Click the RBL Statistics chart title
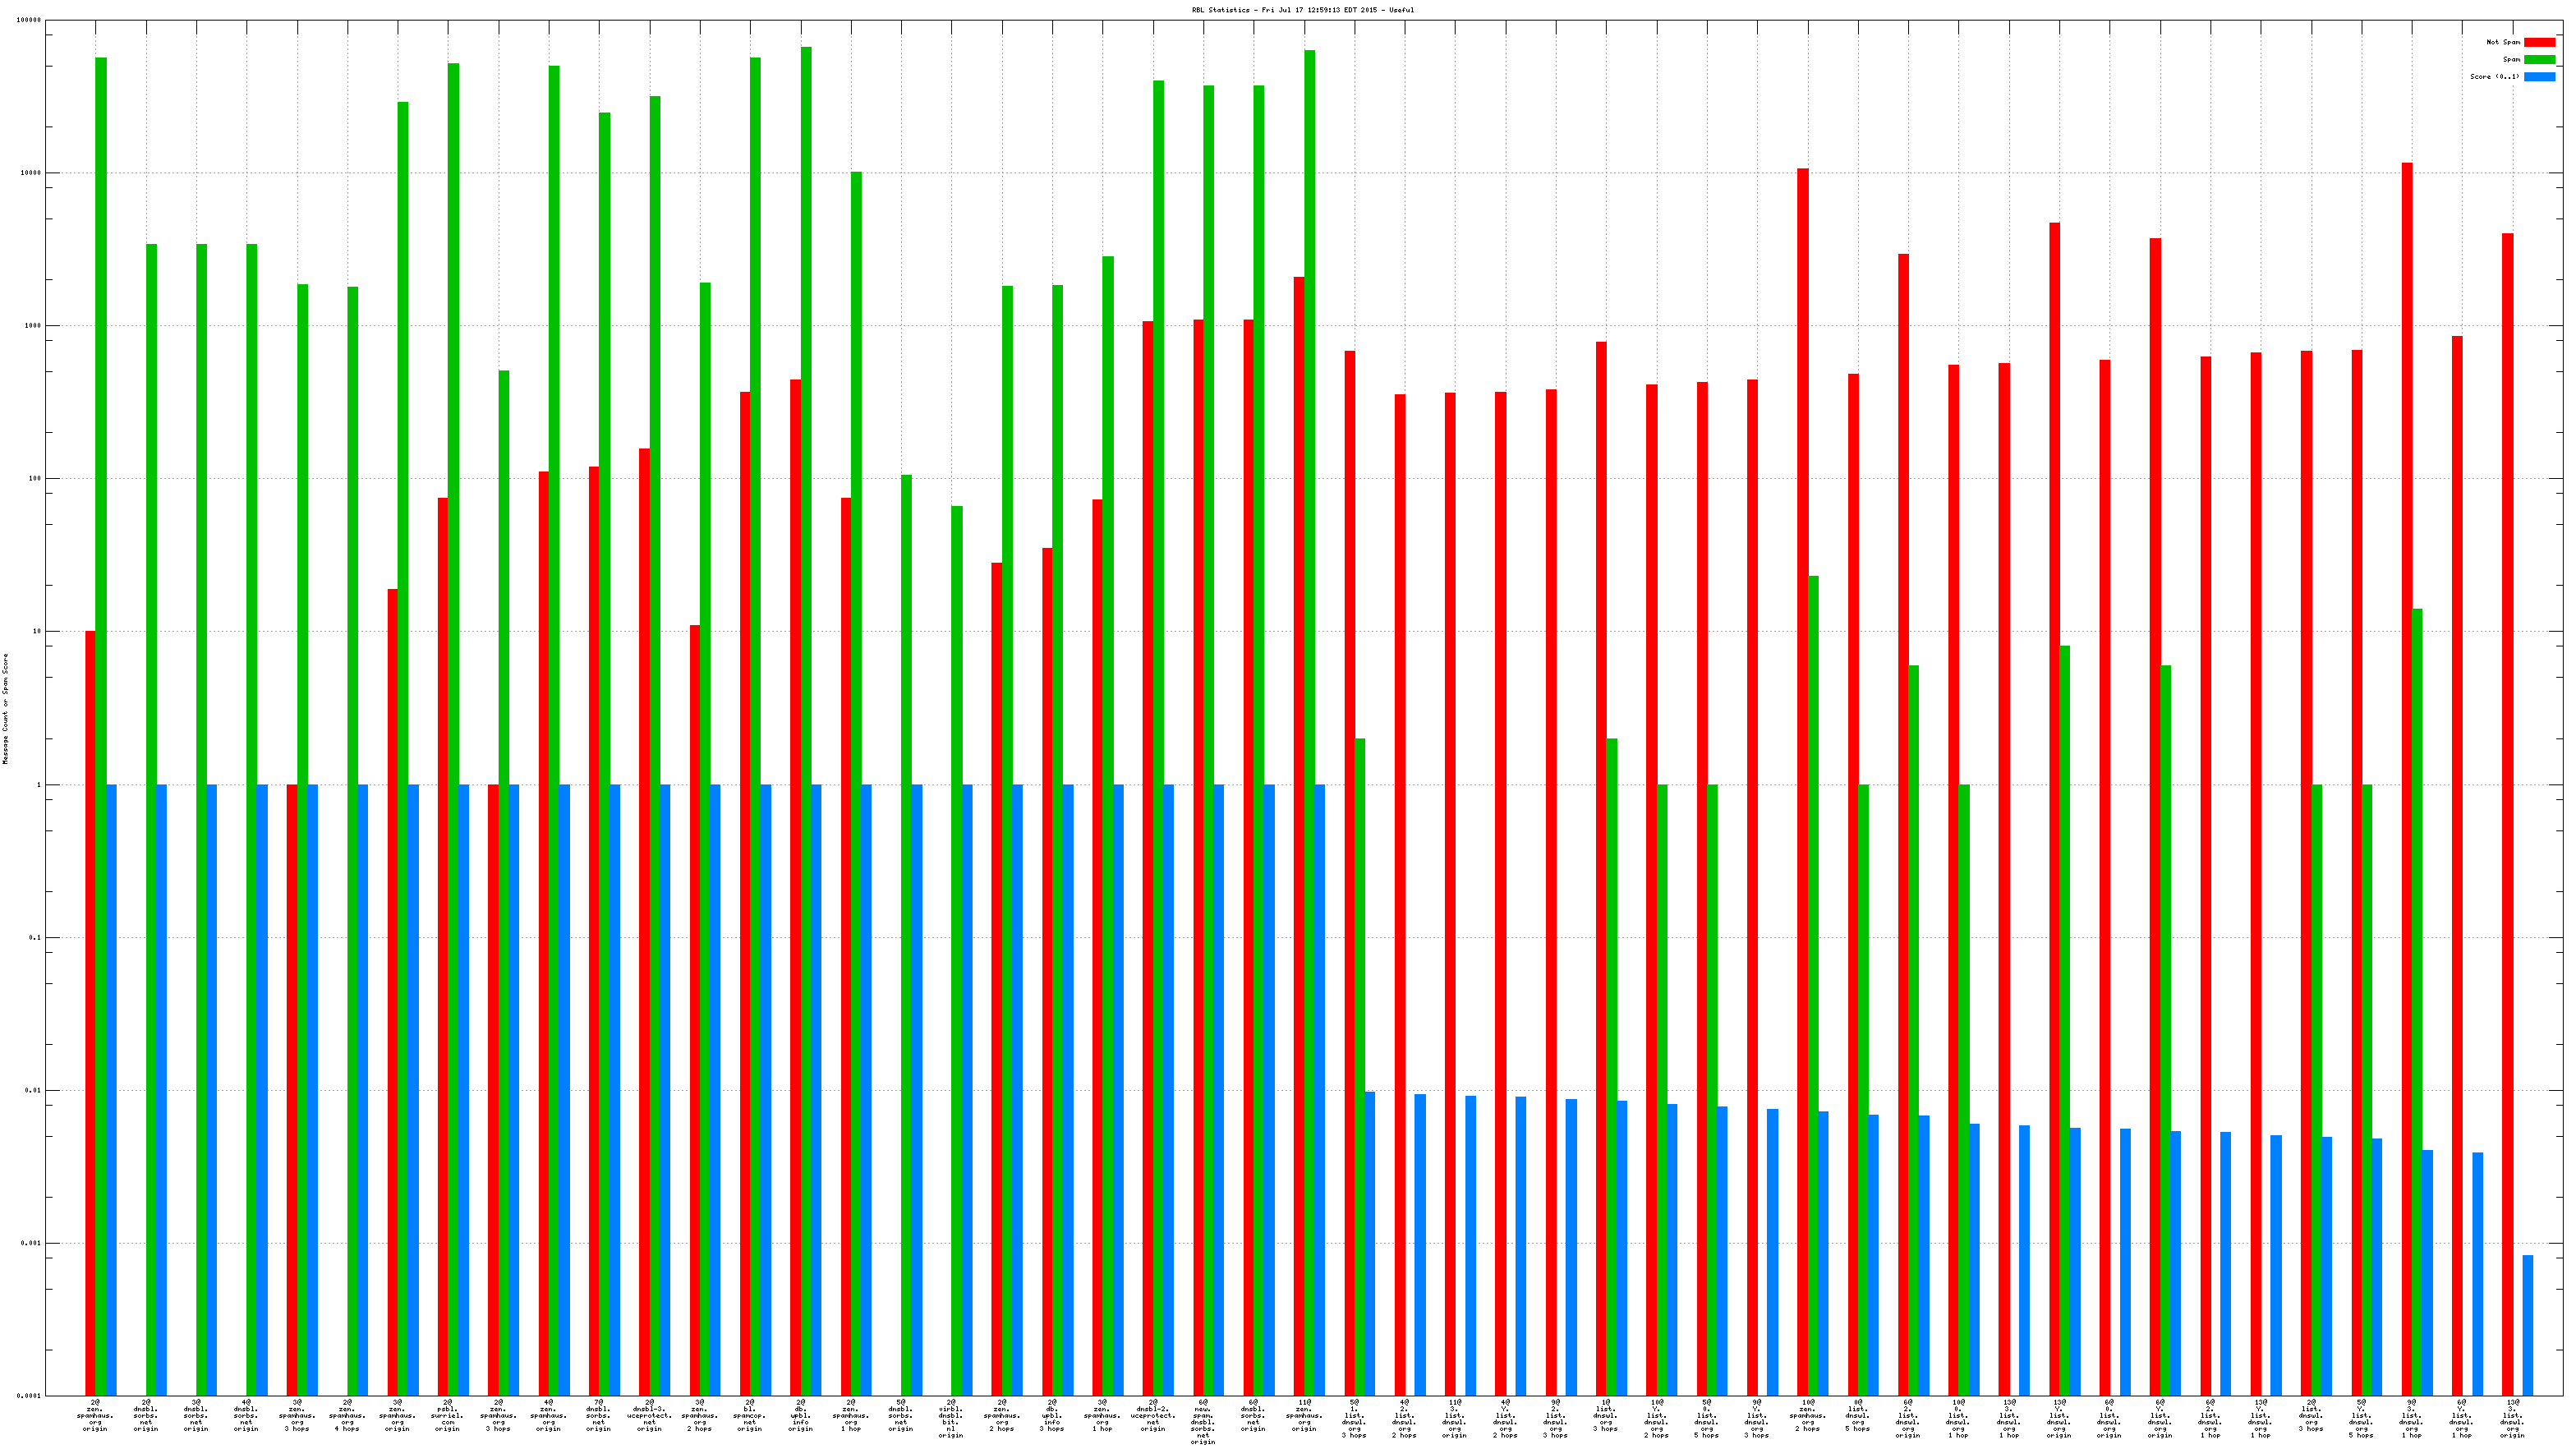Image resolution: width=2576 pixels, height=1449 pixels. (x=1302, y=10)
